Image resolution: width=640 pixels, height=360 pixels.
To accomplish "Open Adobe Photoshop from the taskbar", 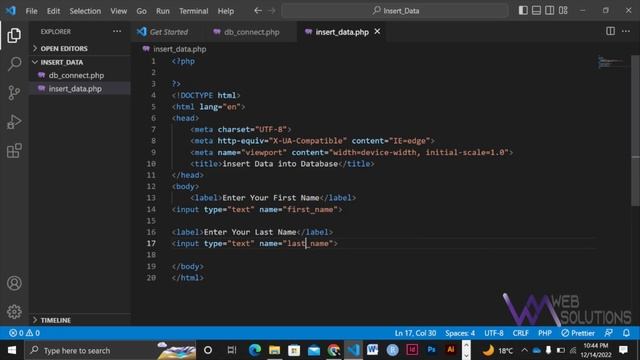I will [431, 350].
